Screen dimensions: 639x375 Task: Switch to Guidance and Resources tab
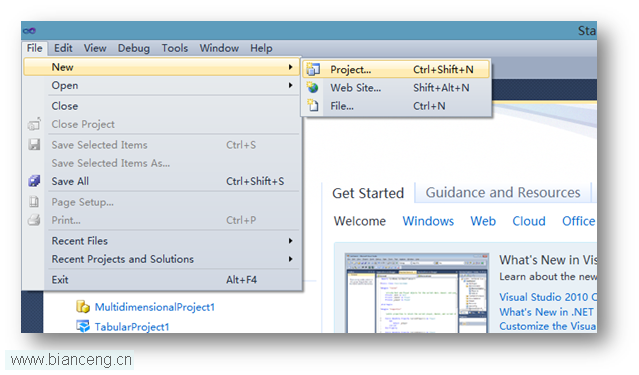[x=503, y=192]
